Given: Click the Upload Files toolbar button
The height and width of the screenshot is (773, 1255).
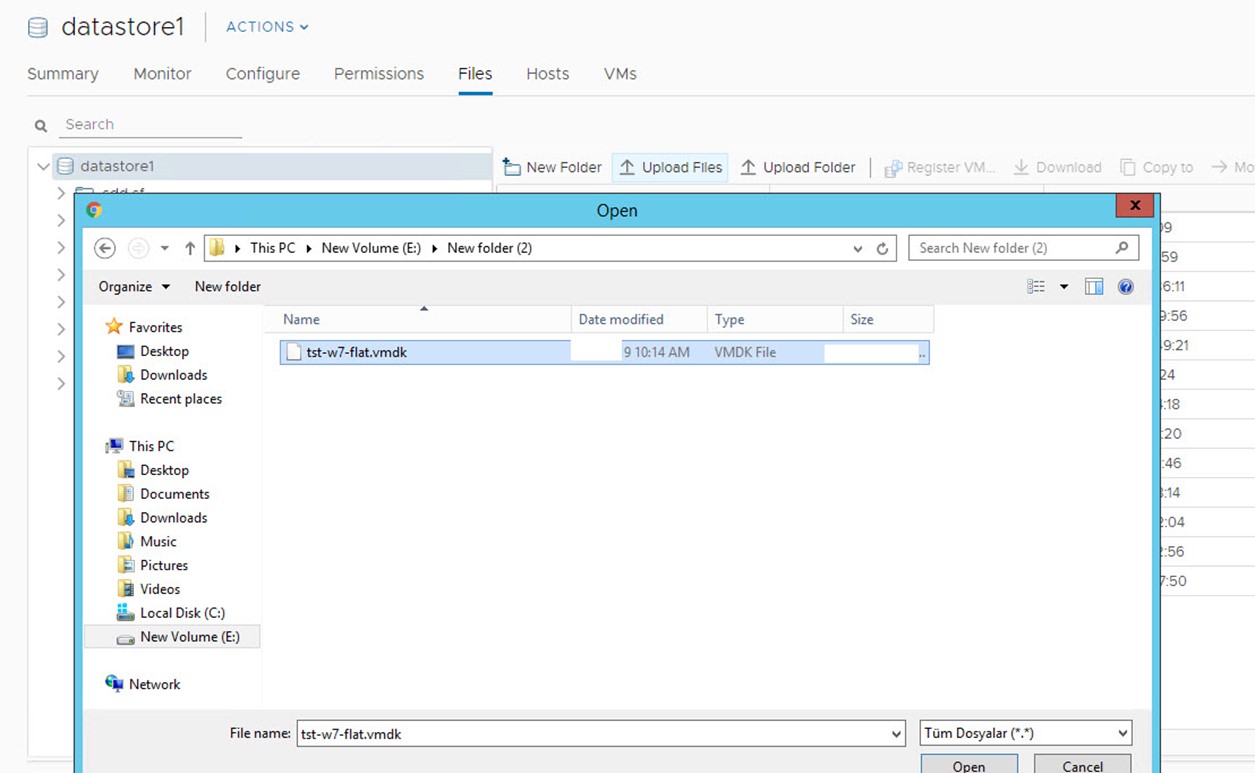Looking at the screenshot, I should pos(670,167).
